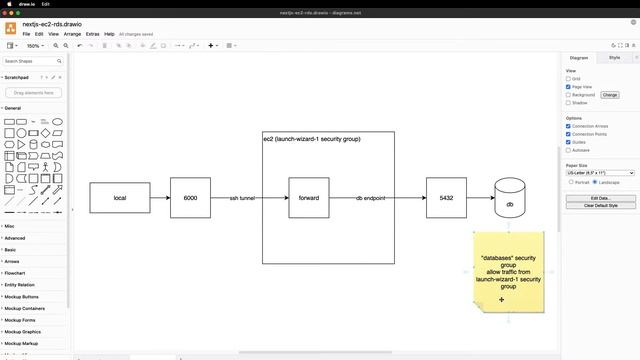This screenshot has height=360, width=640.
Task: Click the Clear Default Style button
Action: 600,206
